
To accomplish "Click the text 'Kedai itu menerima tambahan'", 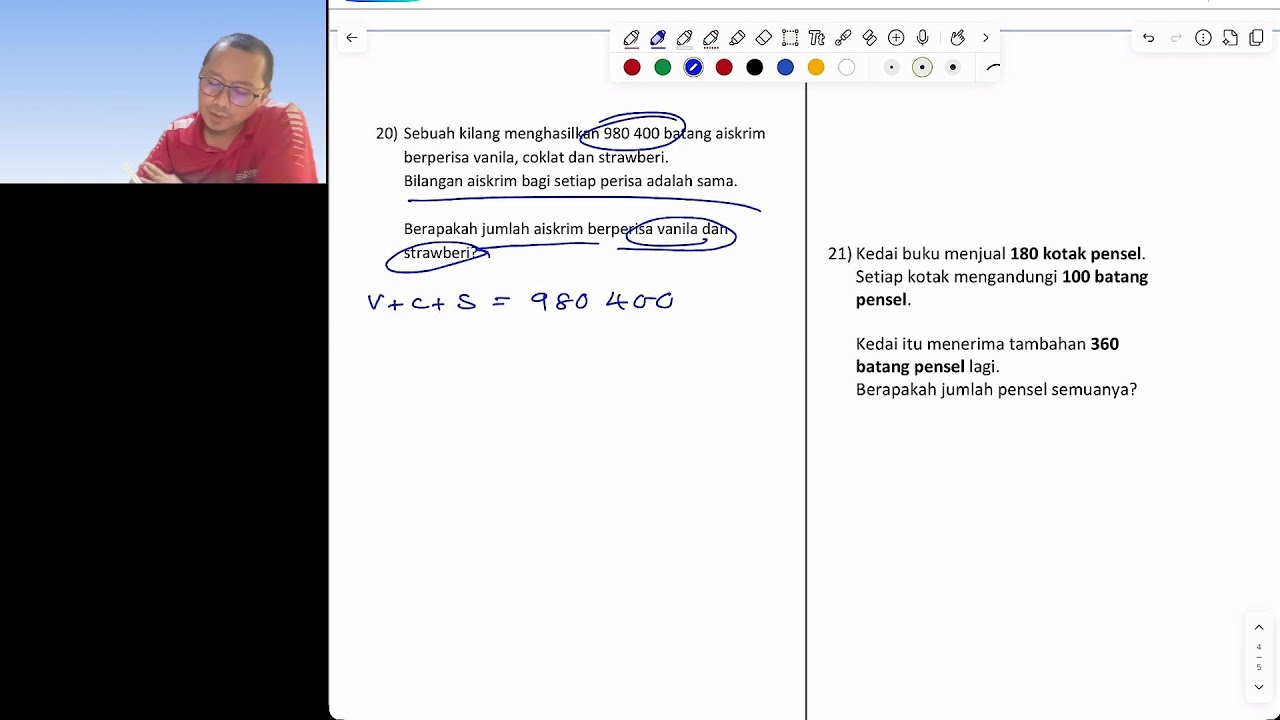I will click(x=971, y=344).
